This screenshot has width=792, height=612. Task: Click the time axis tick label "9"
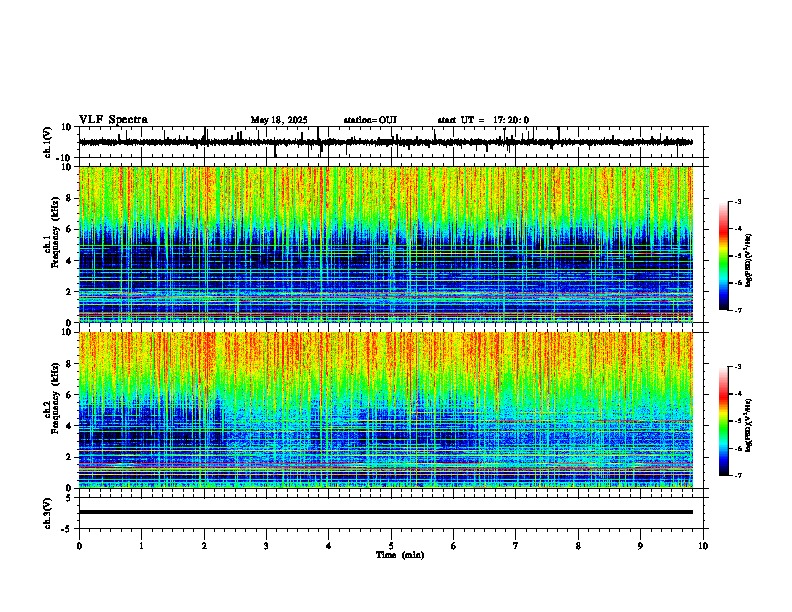pos(640,546)
